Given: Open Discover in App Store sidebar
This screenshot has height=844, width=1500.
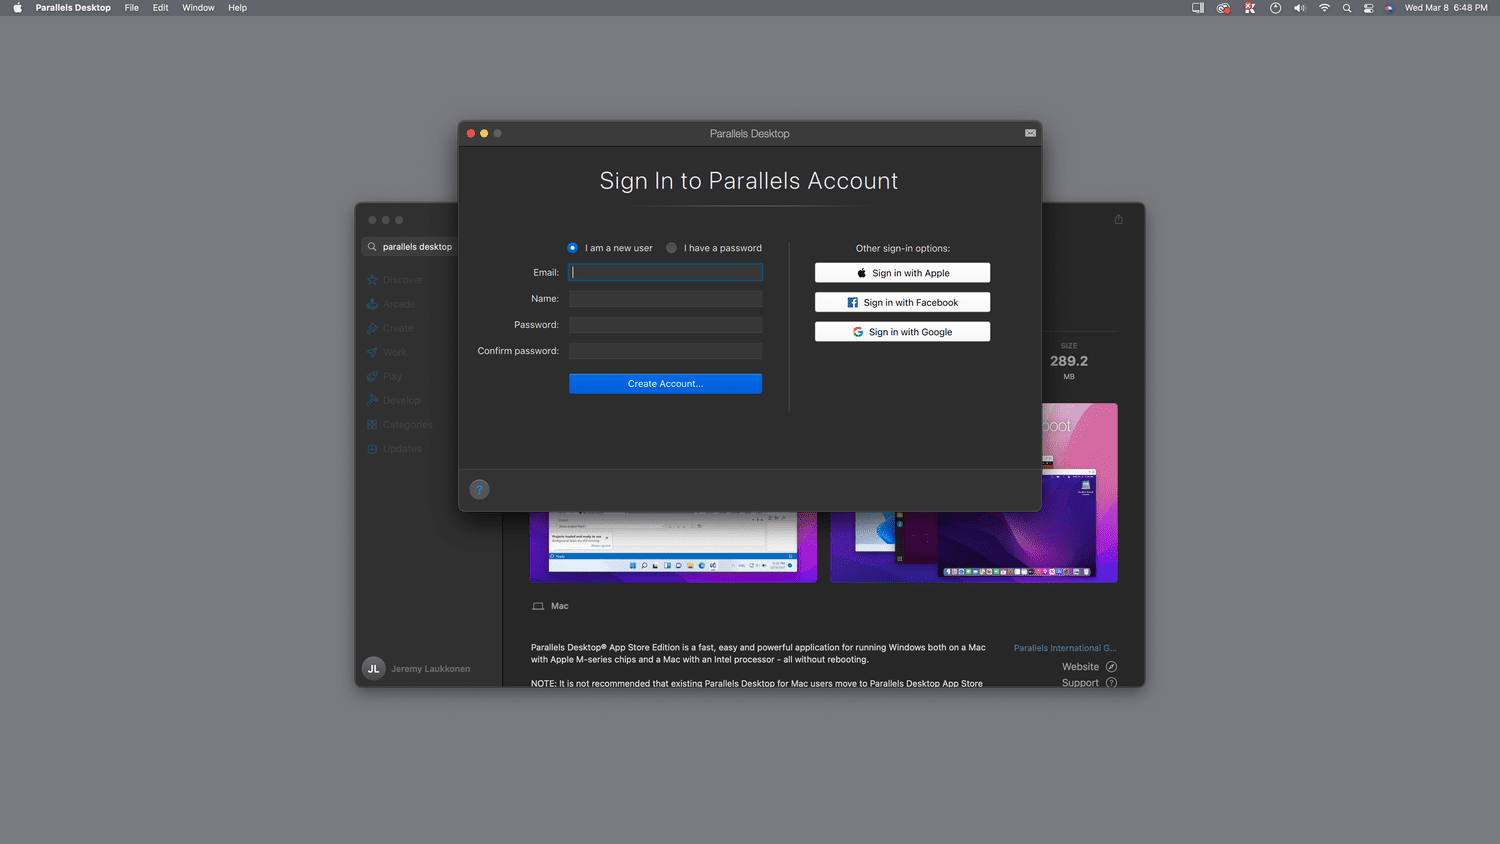Looking at the screenshot, I should pos(394,280).
